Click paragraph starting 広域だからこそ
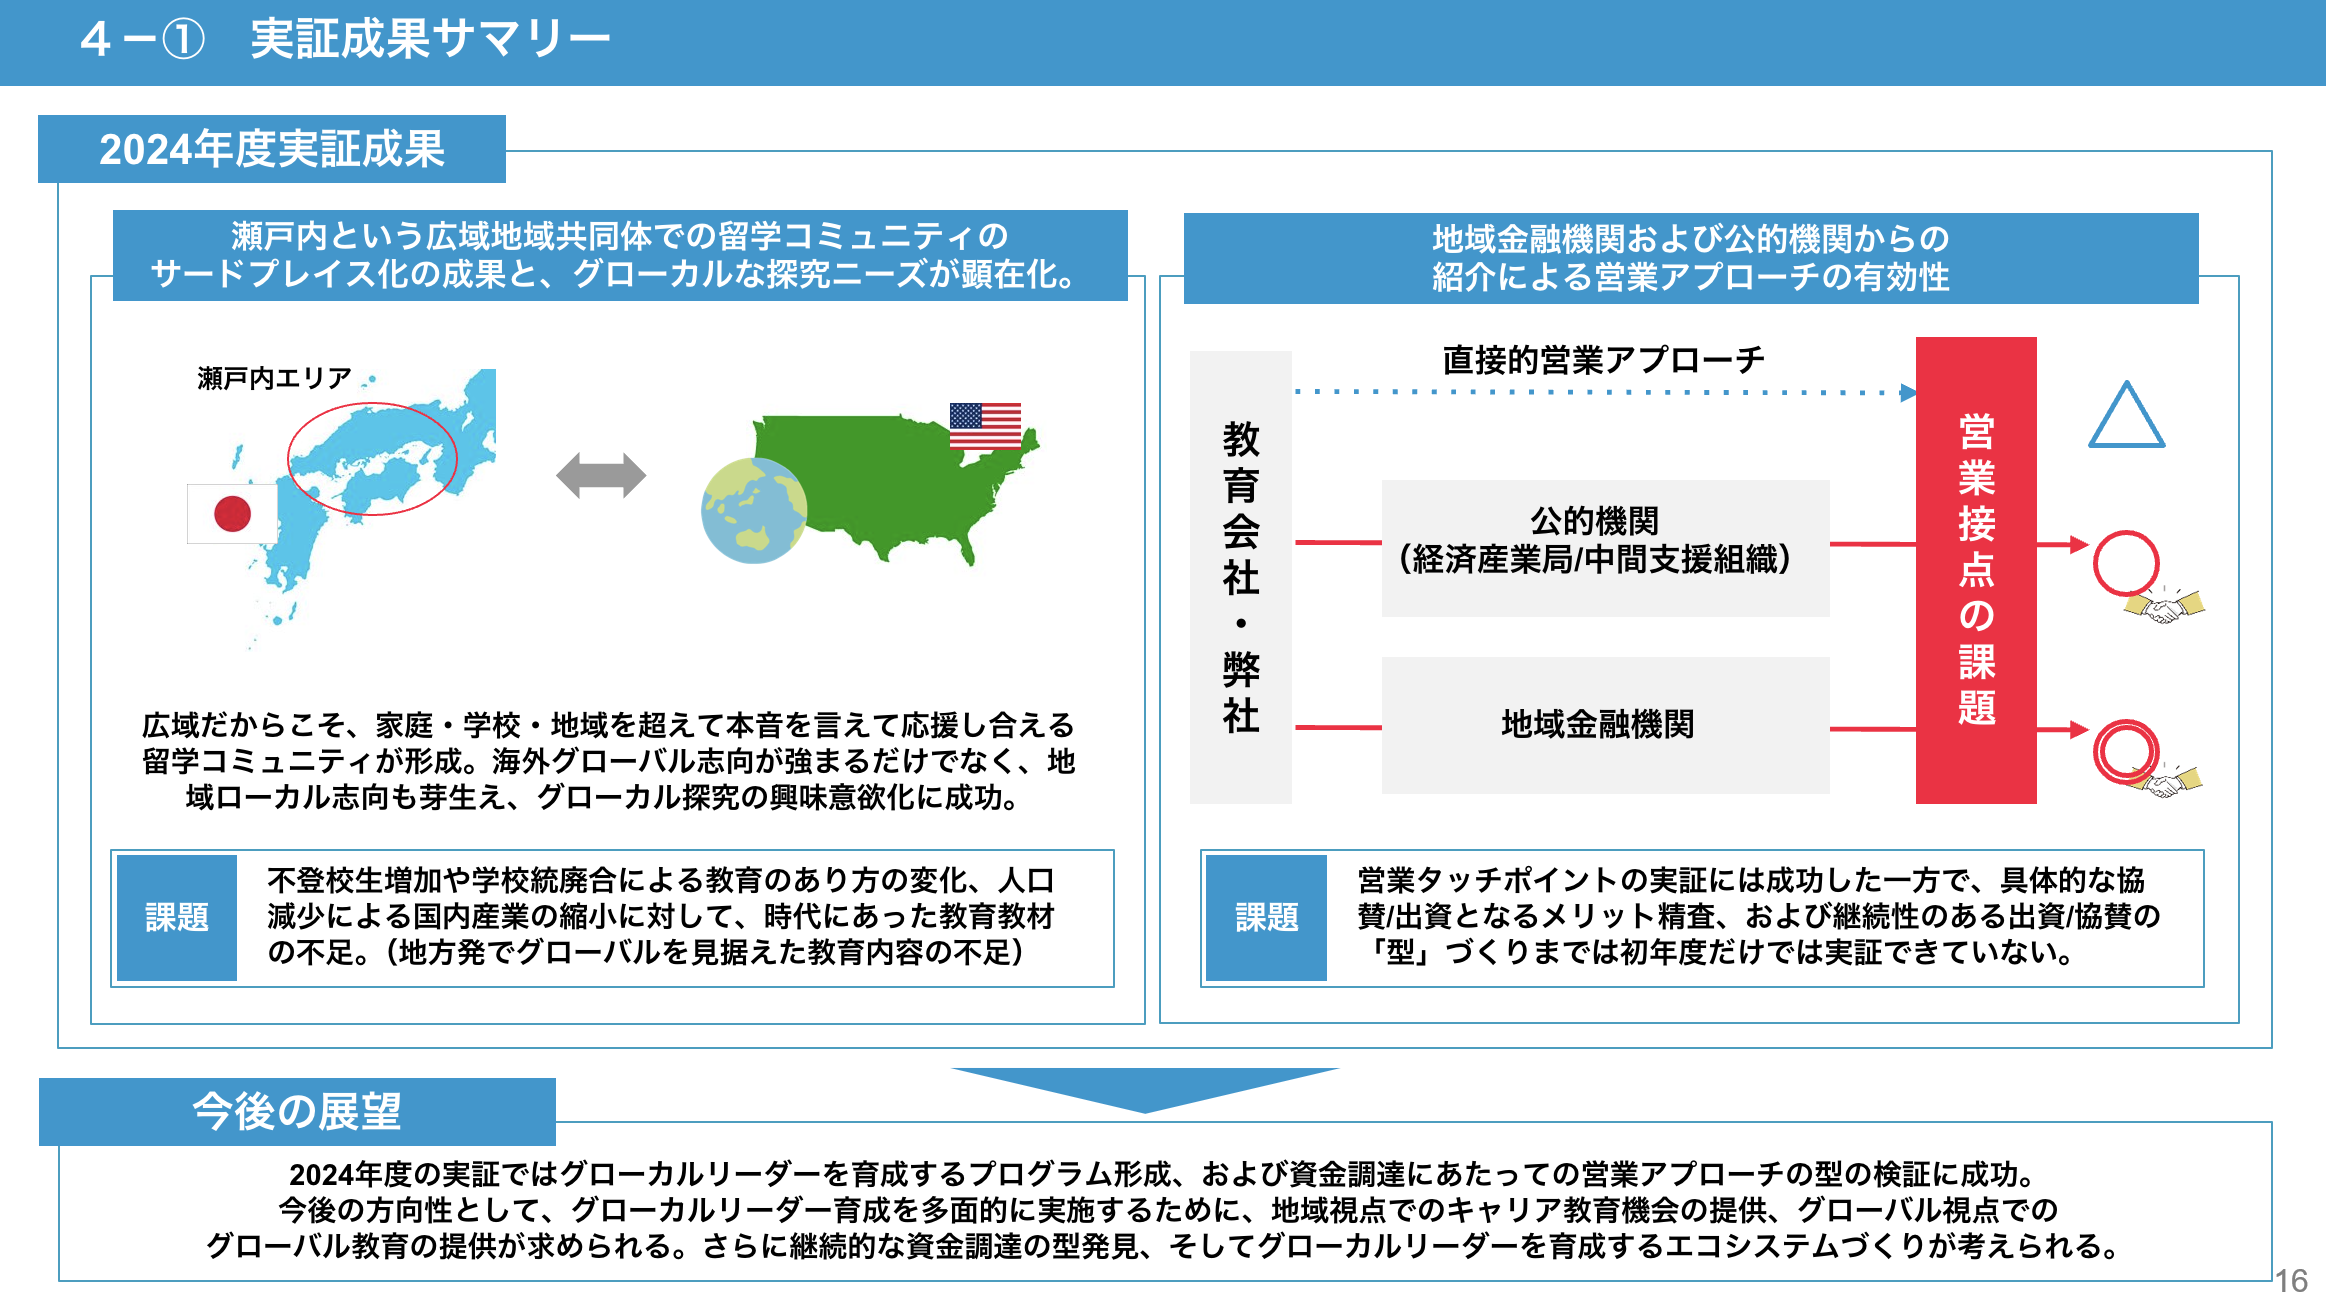This screenshot has height=1310, width=2326. coord(608,761)
